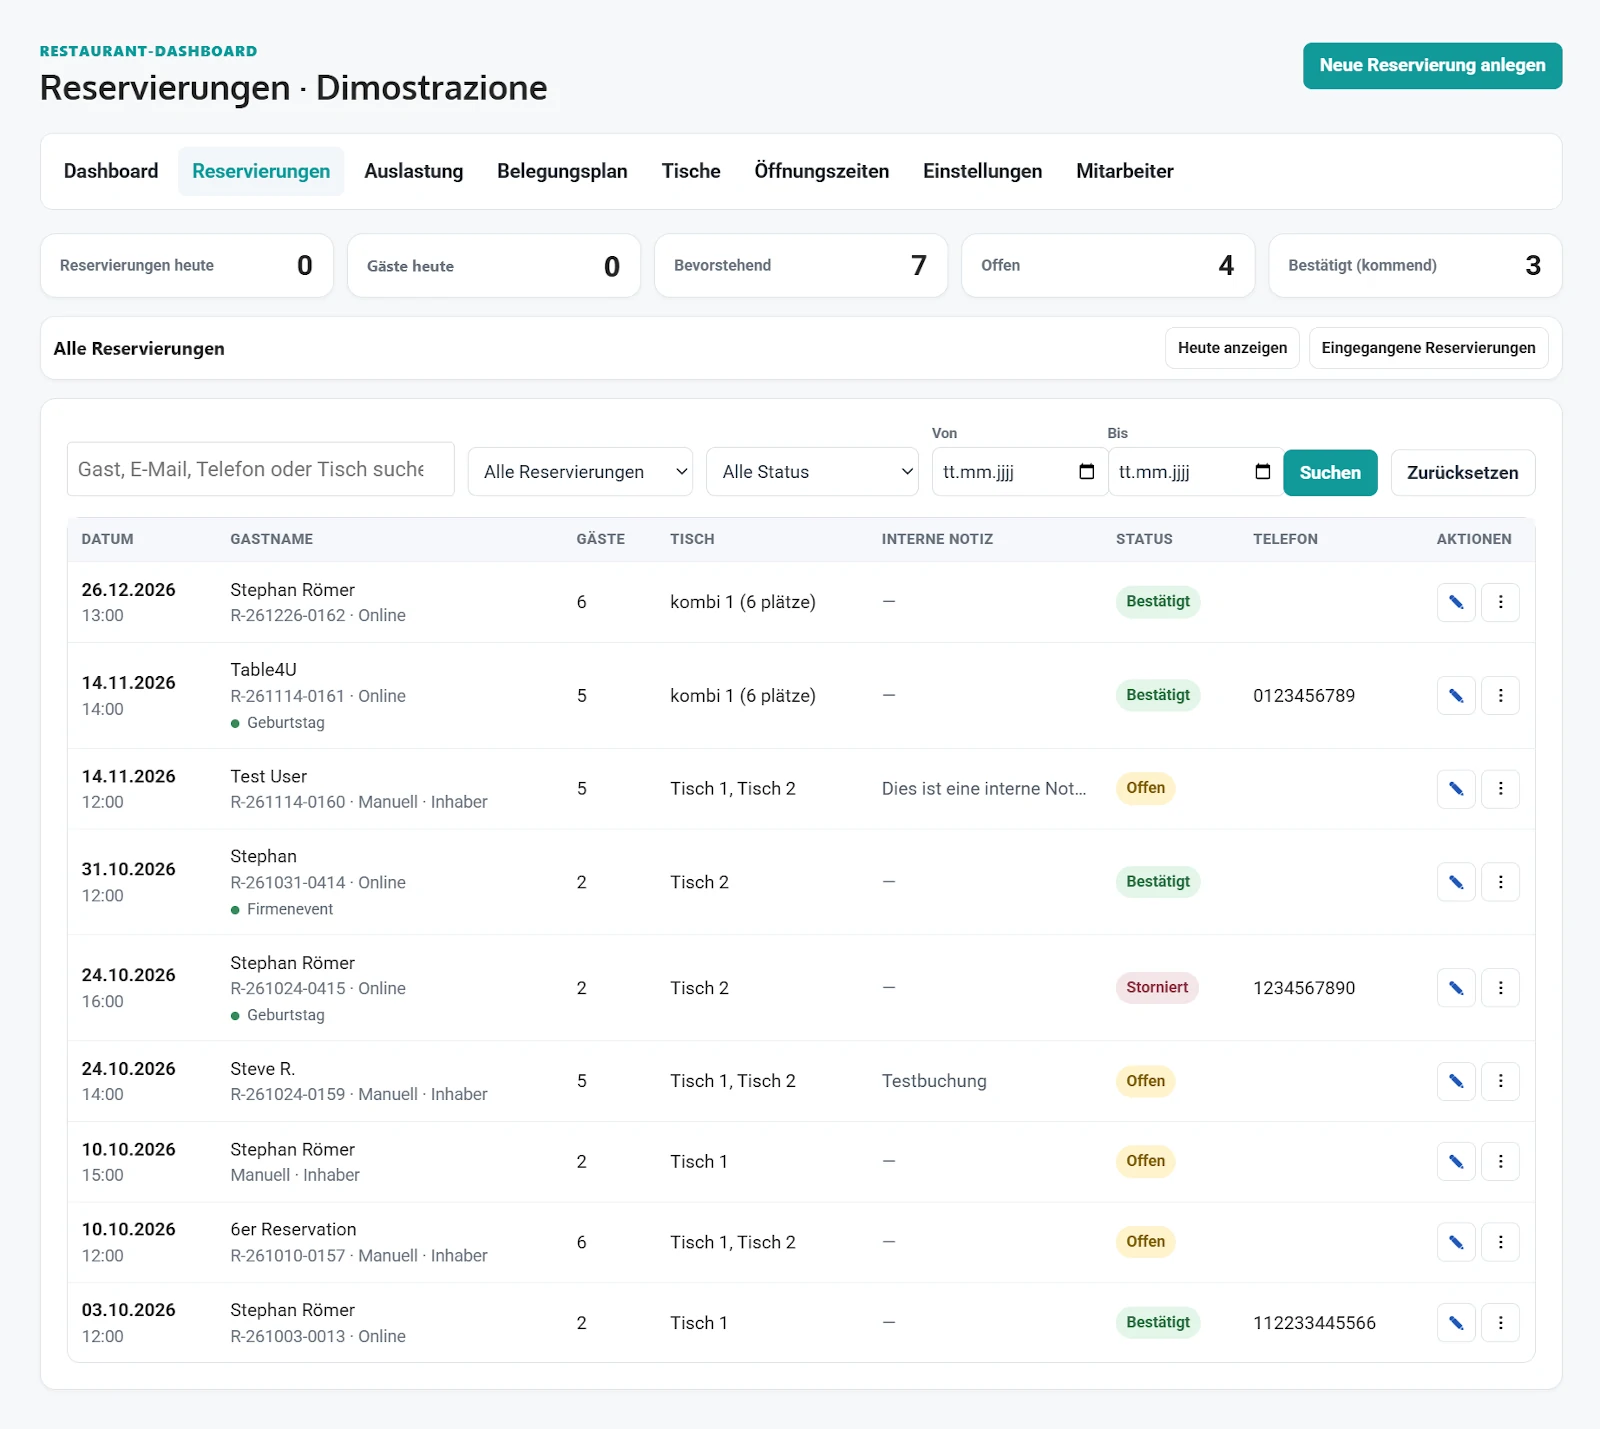Image resolution: width=1600 pixels, height=1429 pixels.
Task: Open the Tische tab
Action: pyautogui.click(x=691, y=171)
